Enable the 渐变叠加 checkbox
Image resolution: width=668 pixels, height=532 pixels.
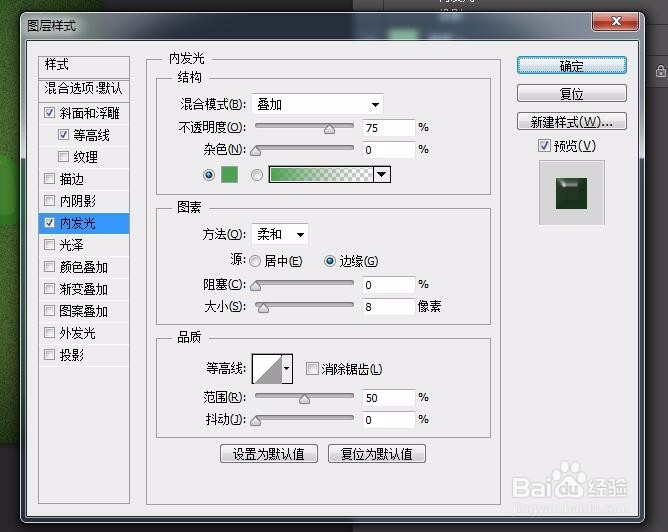pyautogui.click(x=49, y=288)
